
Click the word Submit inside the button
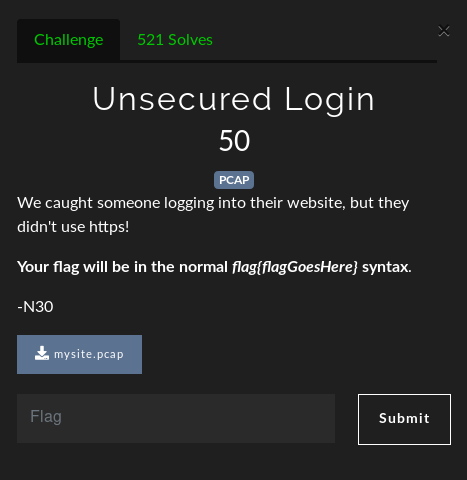pos(404,419)
